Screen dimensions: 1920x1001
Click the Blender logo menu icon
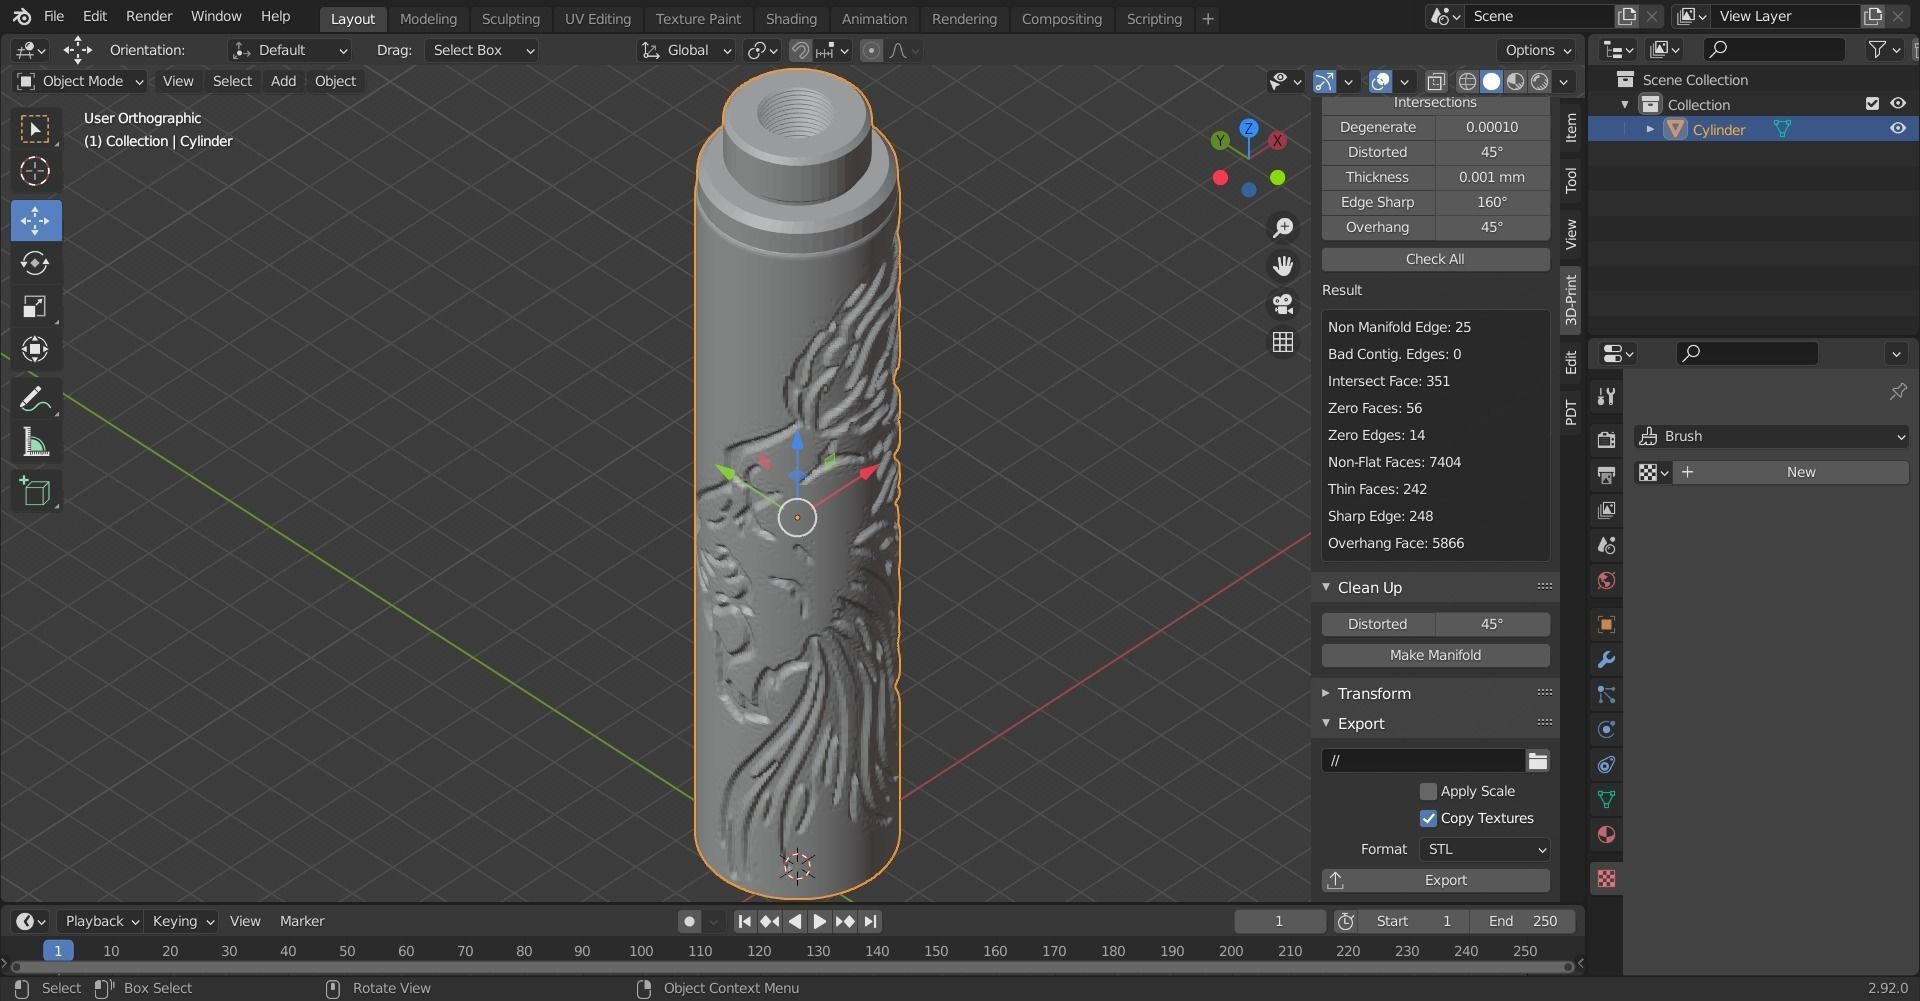(22, 16)
